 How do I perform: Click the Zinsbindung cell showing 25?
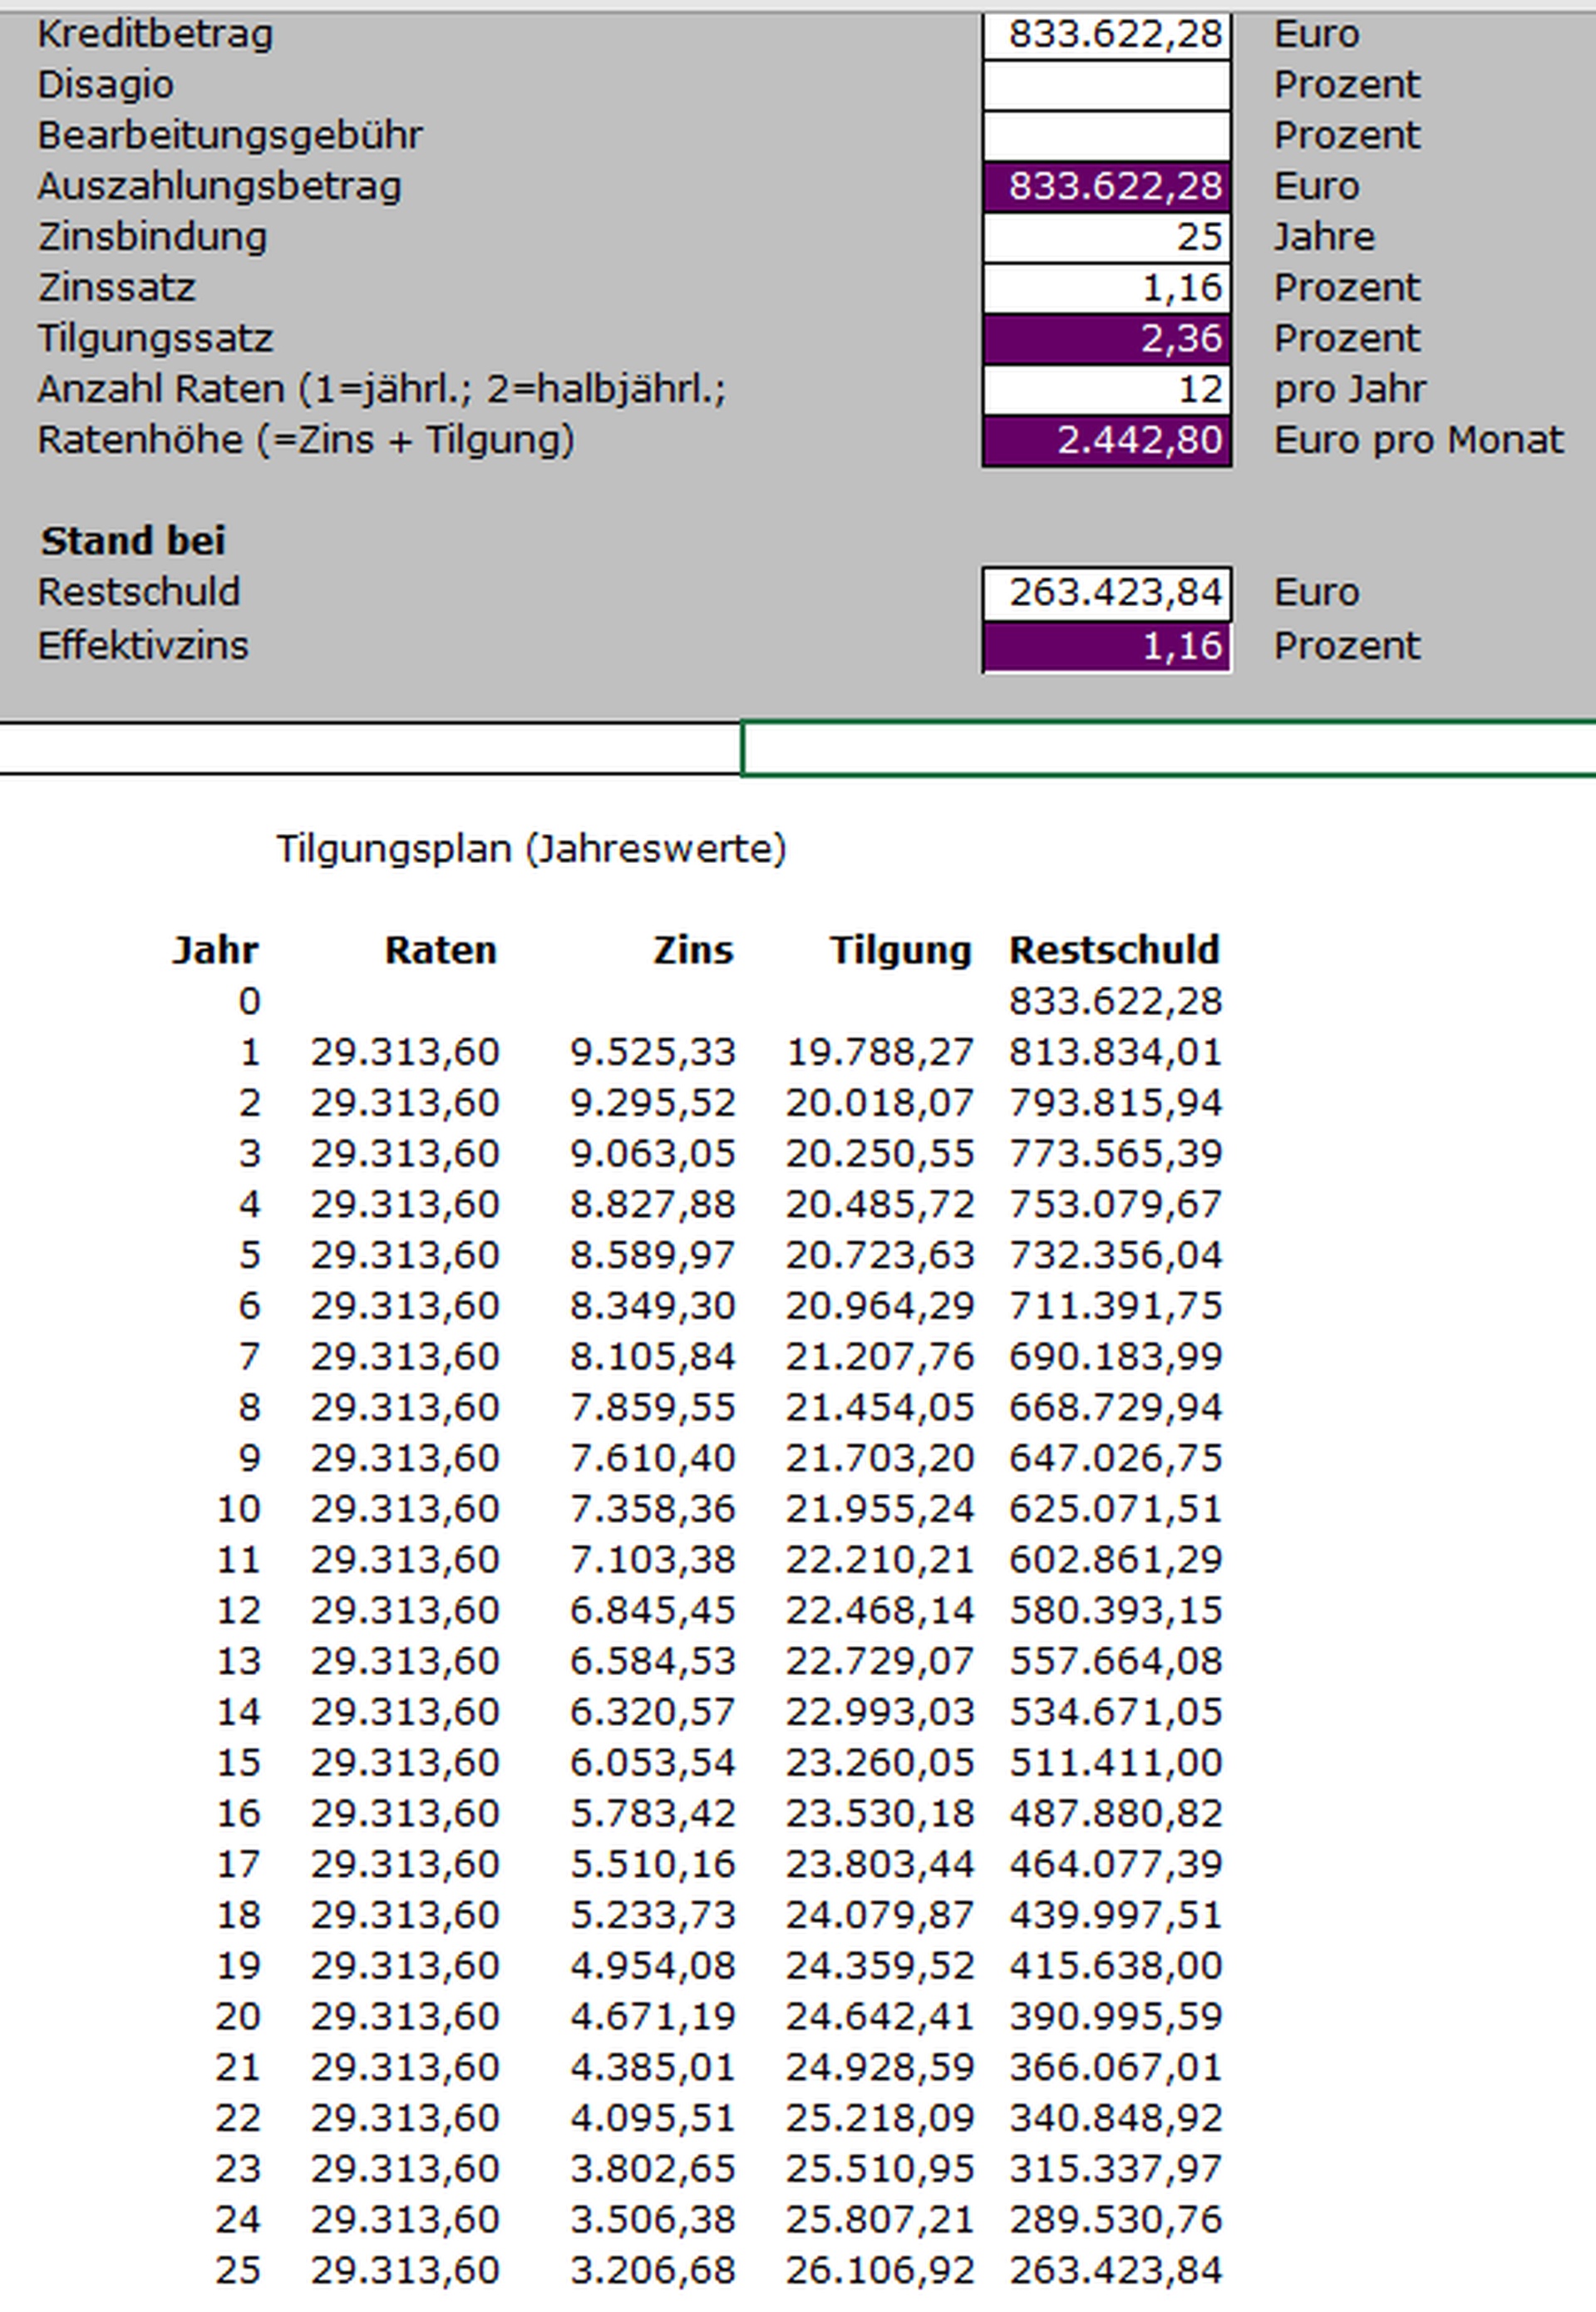[x=1106, y=238]
